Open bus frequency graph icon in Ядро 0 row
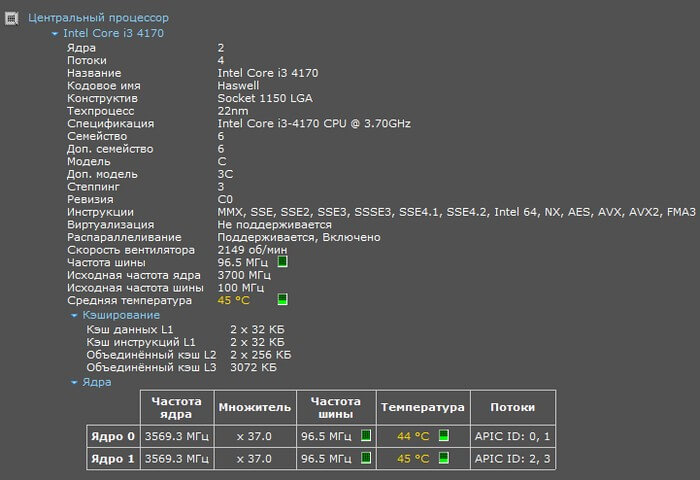The height and width of the screenshot is (480, 700). click(x=366, y=435)
